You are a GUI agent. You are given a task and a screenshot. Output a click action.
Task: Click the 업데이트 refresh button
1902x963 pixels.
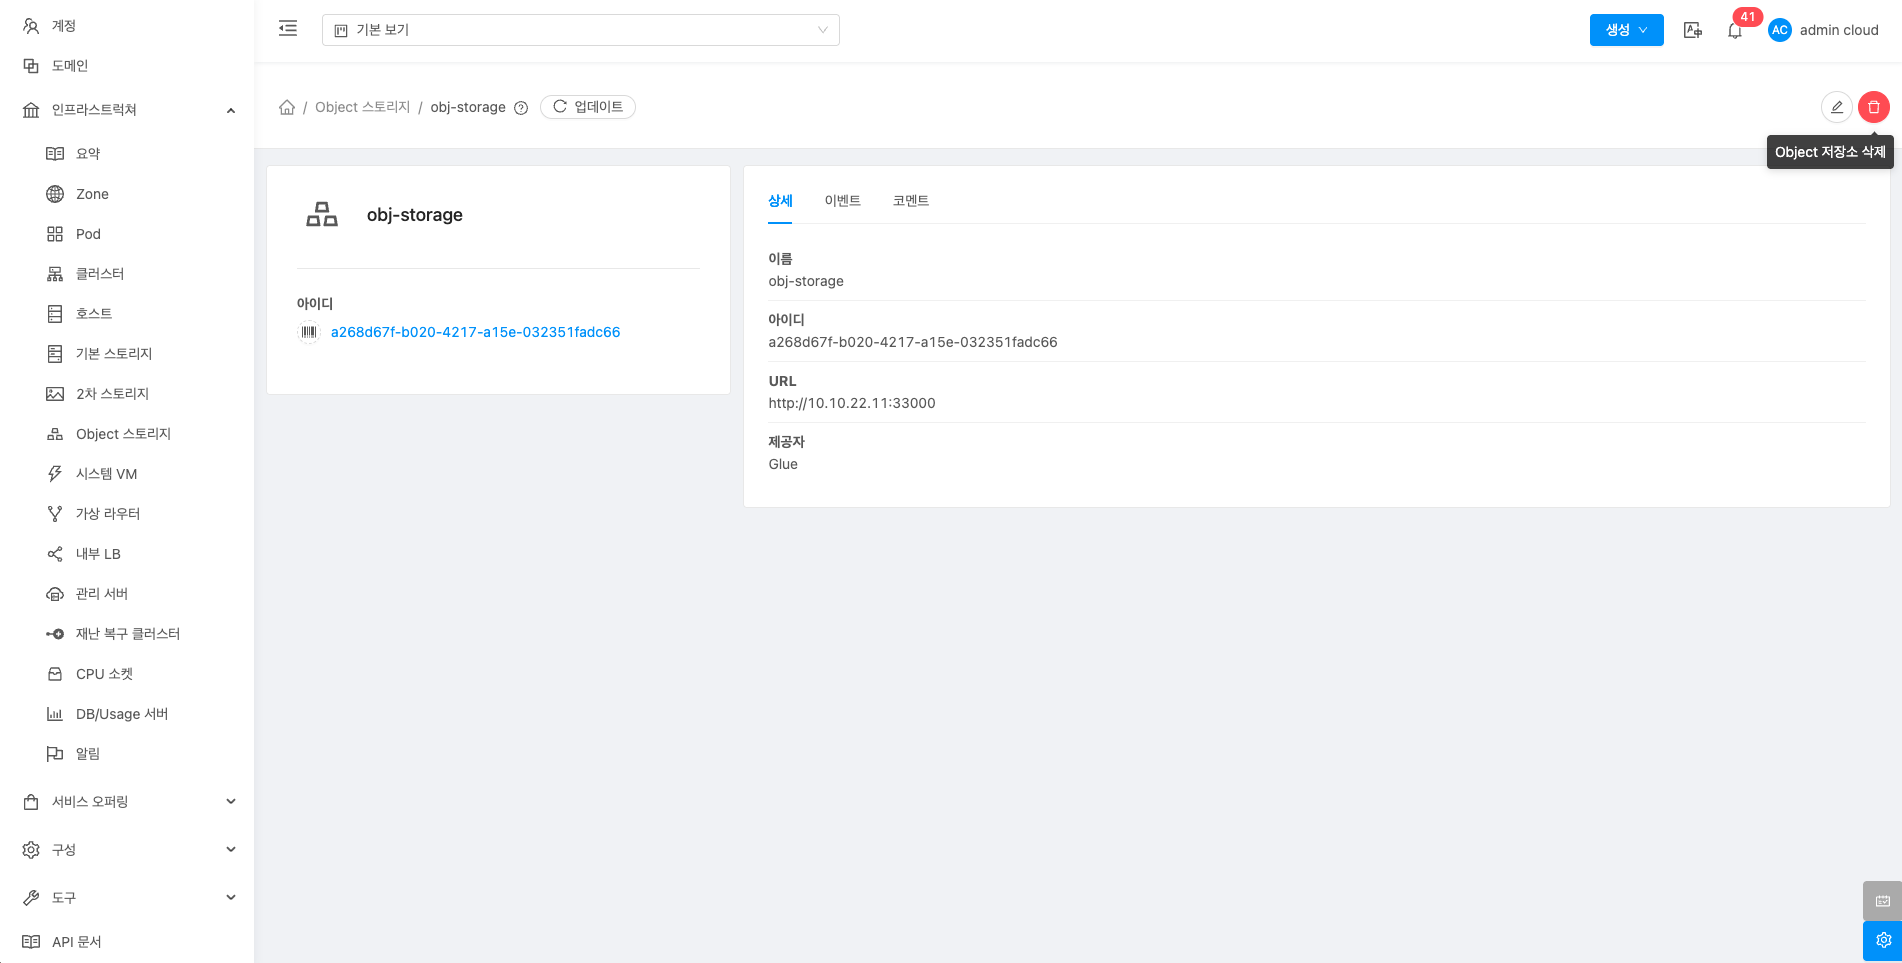point(588,107)
